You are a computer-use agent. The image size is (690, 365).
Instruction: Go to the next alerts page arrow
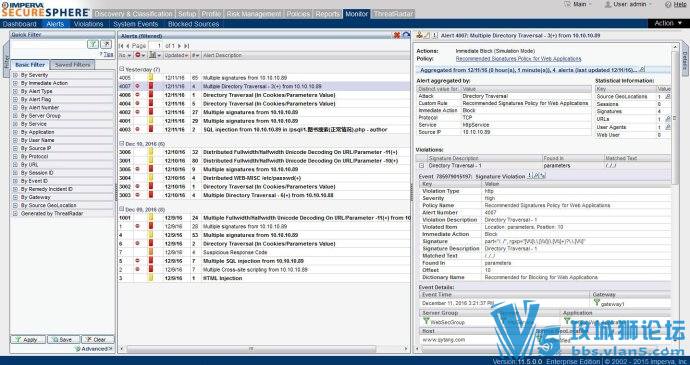[x=180, y=46]
